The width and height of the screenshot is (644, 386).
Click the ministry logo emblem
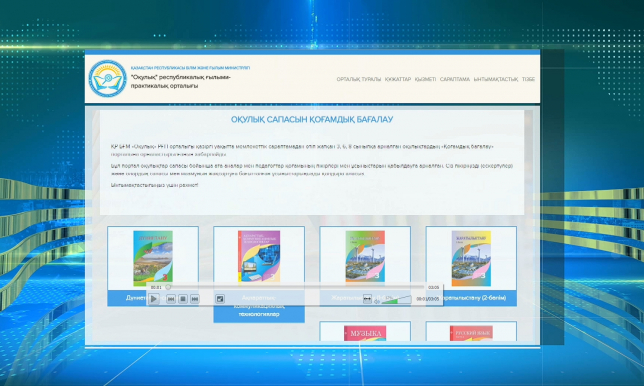tap(108, 78)
